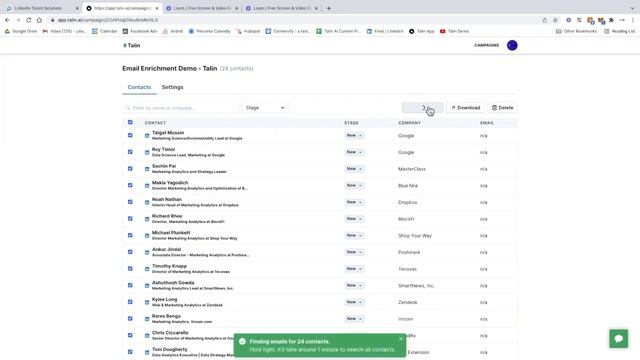Change stage for Richard Rhee

[354, 219]
